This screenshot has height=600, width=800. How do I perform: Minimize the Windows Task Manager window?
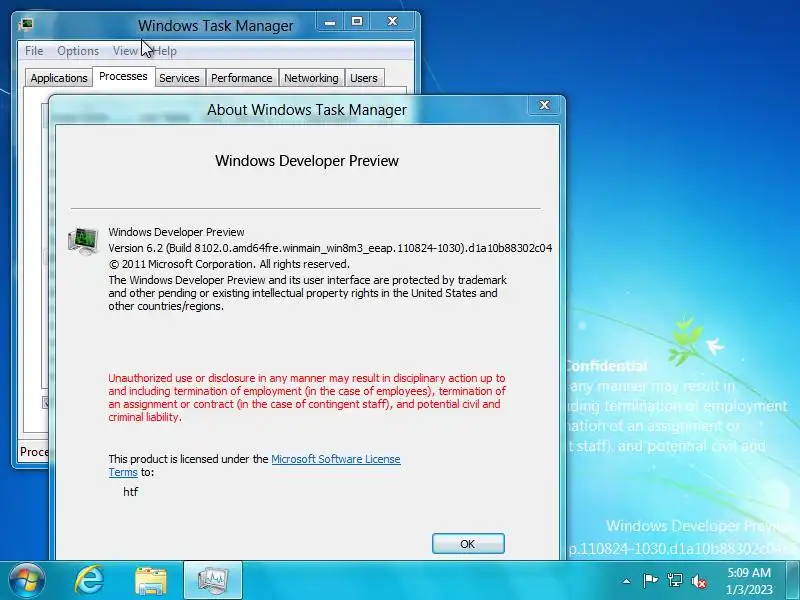(x=330, y=22)
